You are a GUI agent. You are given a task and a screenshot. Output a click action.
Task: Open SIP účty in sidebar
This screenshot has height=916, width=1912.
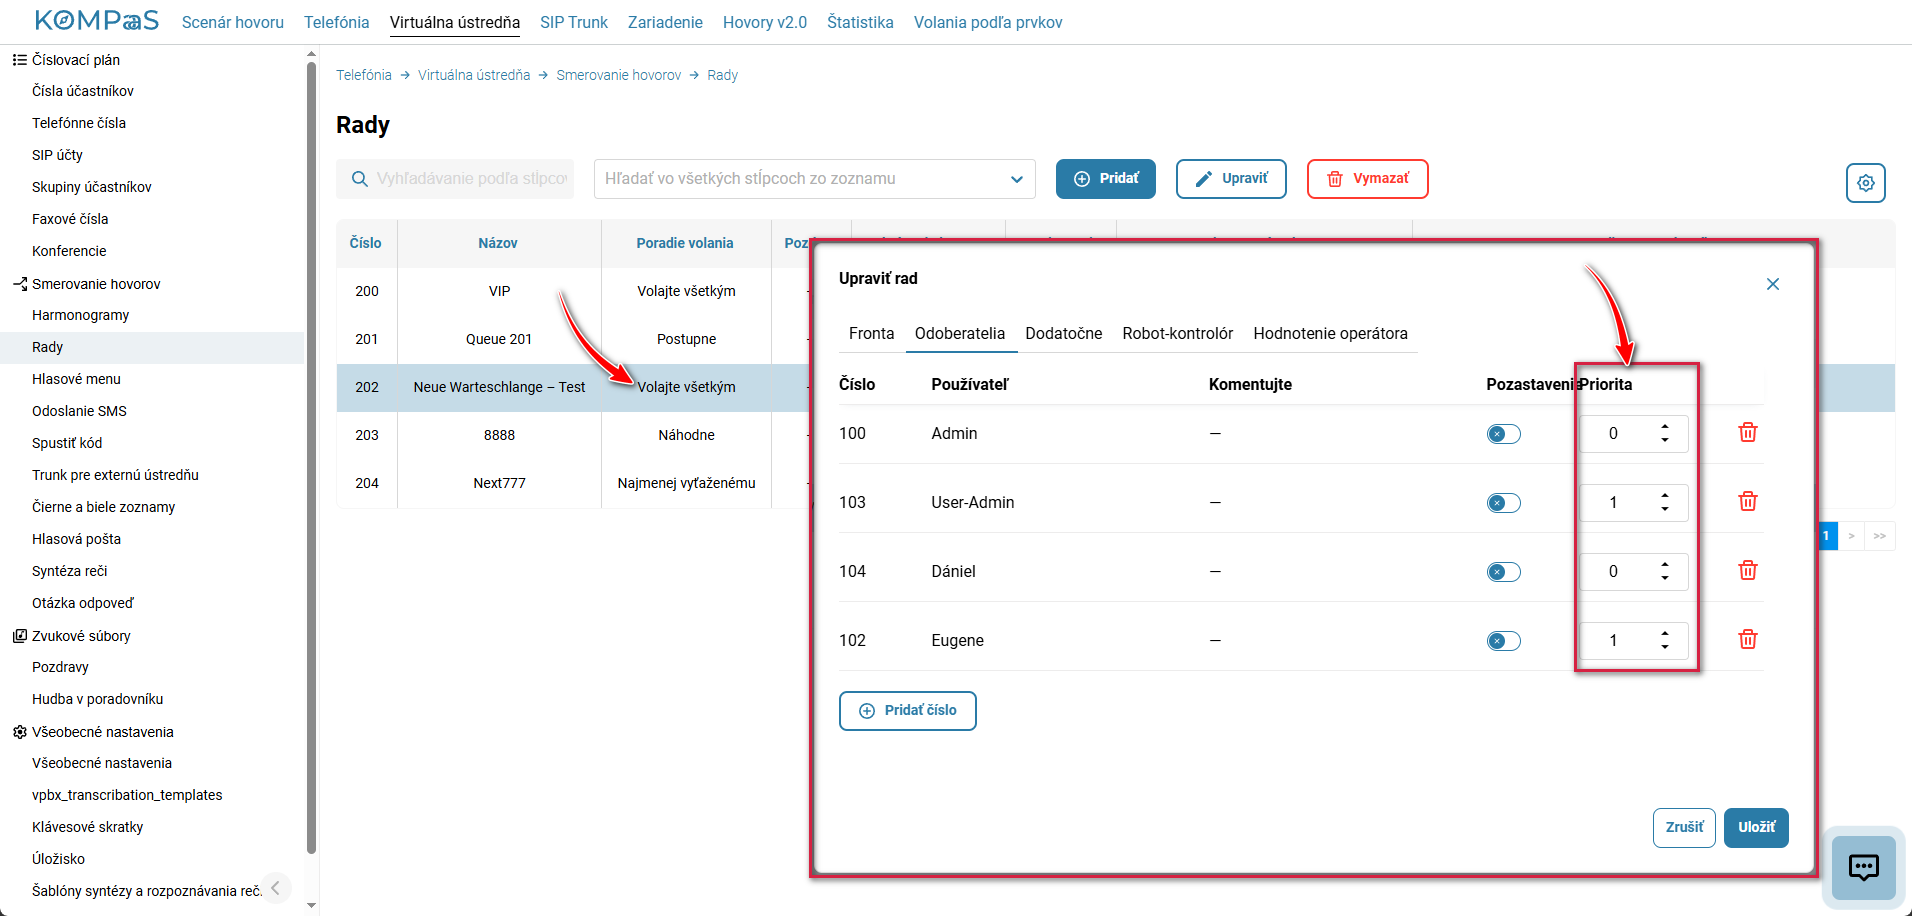click(57, 155)
